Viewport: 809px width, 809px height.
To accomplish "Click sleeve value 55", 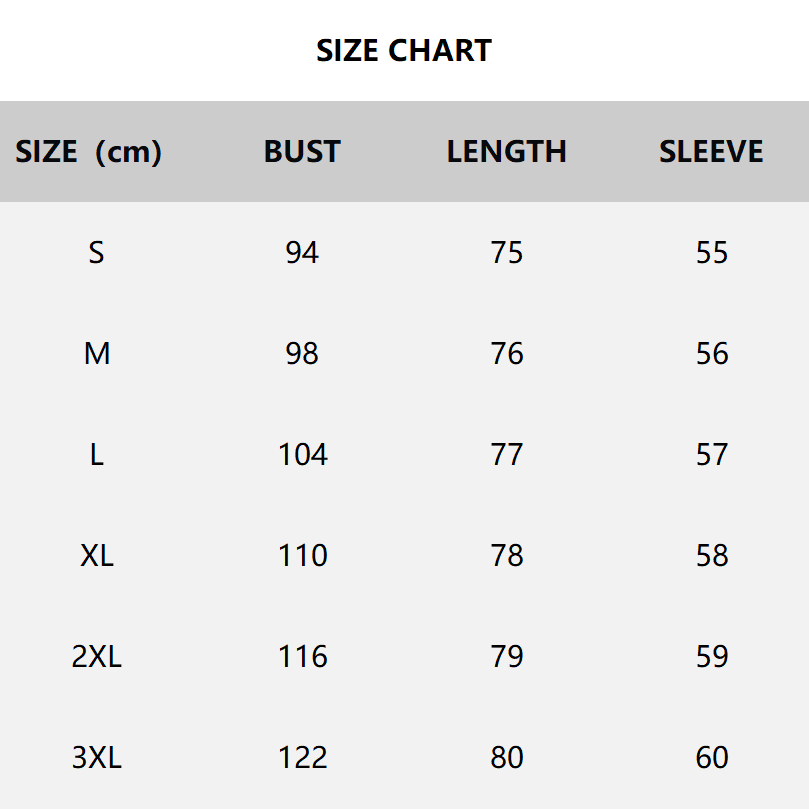I will [x=712, y=253].
